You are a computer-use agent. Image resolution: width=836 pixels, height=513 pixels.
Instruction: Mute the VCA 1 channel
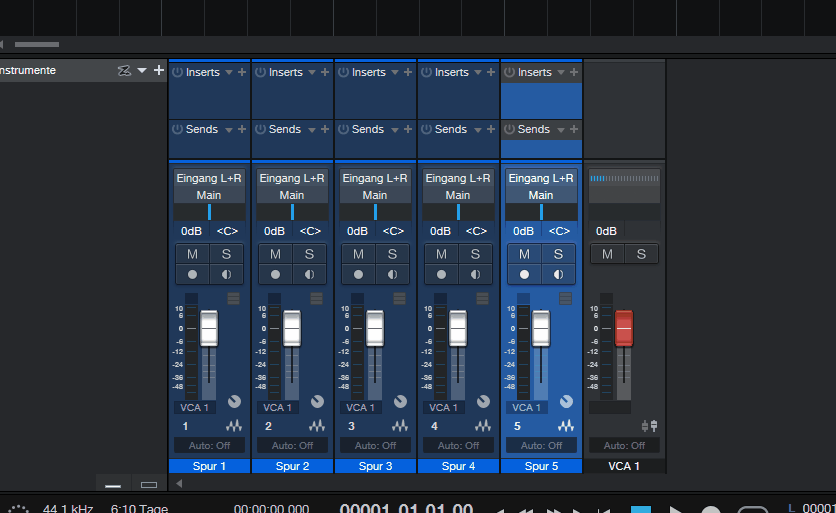point(607,254)
